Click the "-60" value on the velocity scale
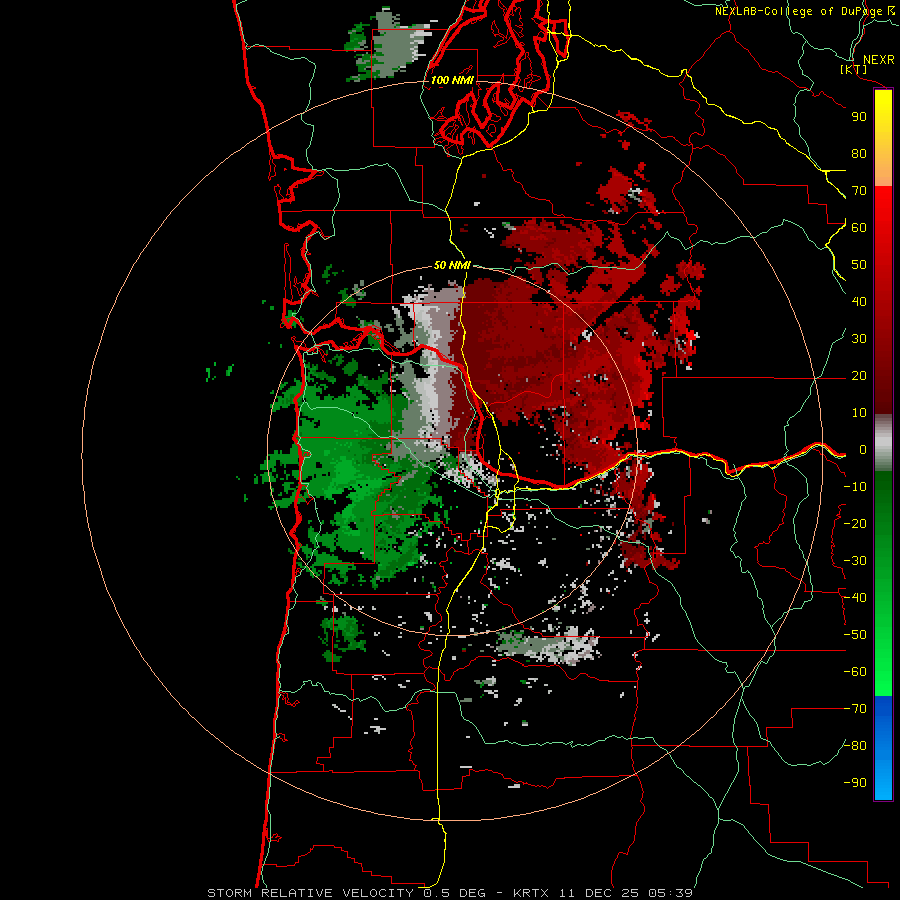The height and width of the screenshot is (900, 900). [x=855, y=672]
